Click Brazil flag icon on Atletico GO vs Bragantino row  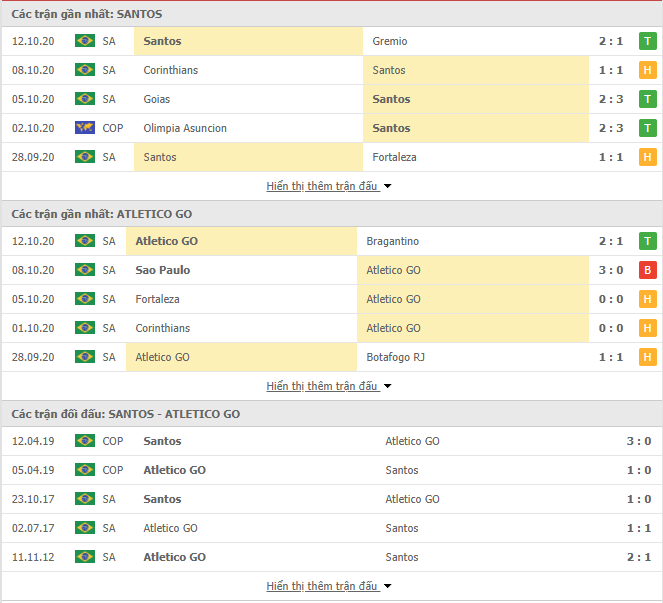[x=85, y=241]
